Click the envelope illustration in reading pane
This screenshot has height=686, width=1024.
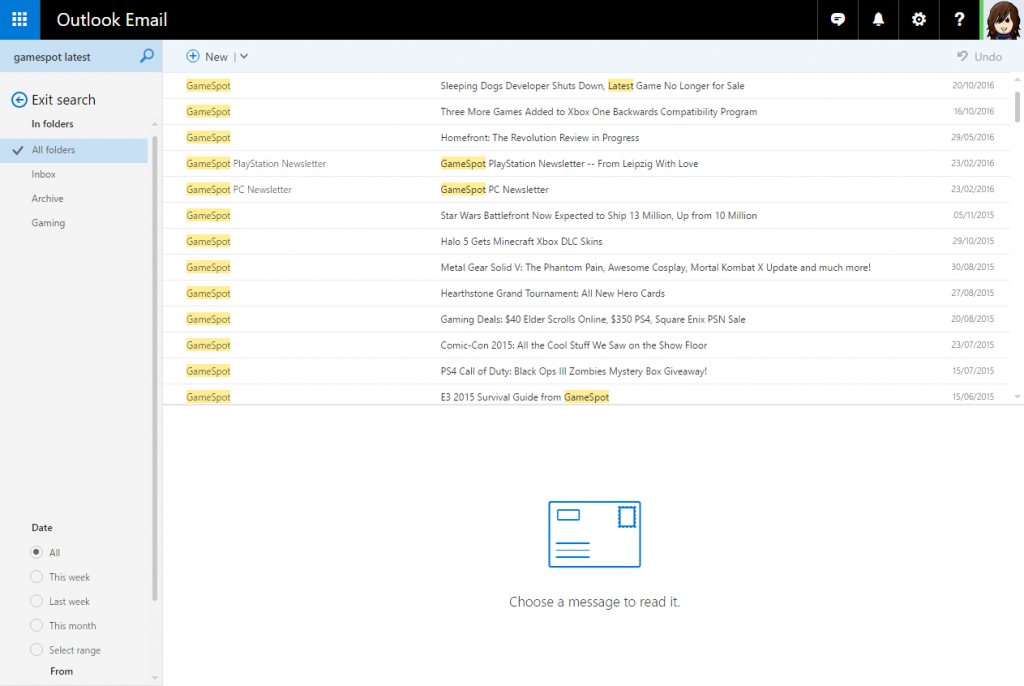pos(594,534)
